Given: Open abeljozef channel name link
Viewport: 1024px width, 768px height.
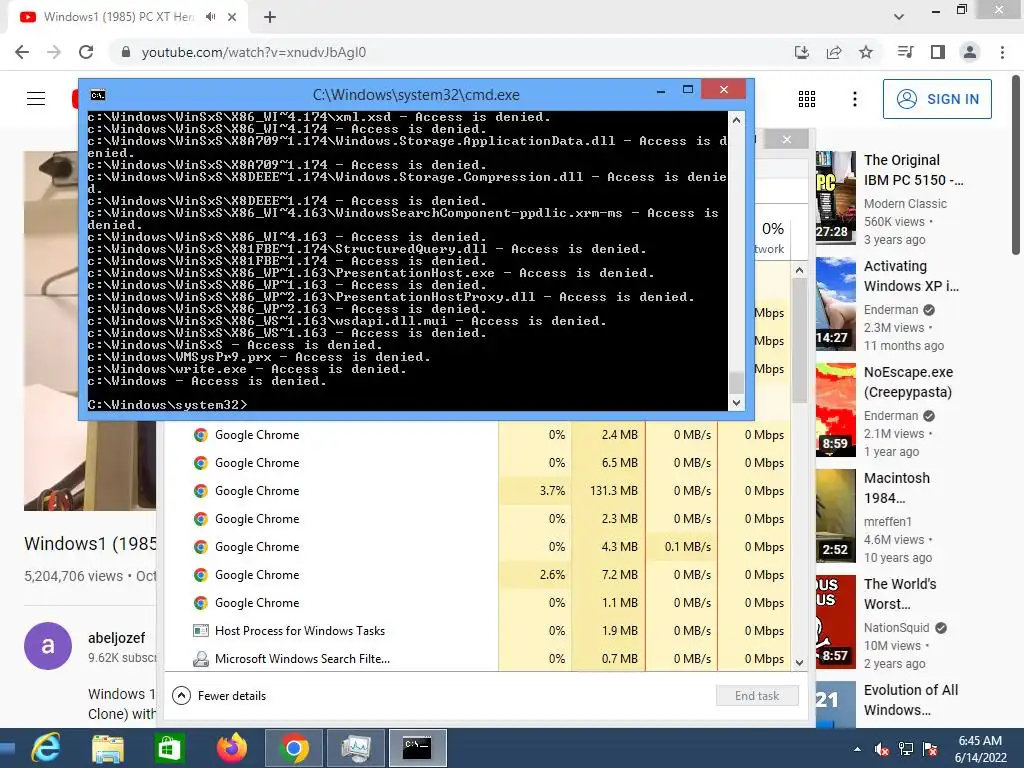Looking at the screenshot, I should pyautogui.click(x=117, y=638).
